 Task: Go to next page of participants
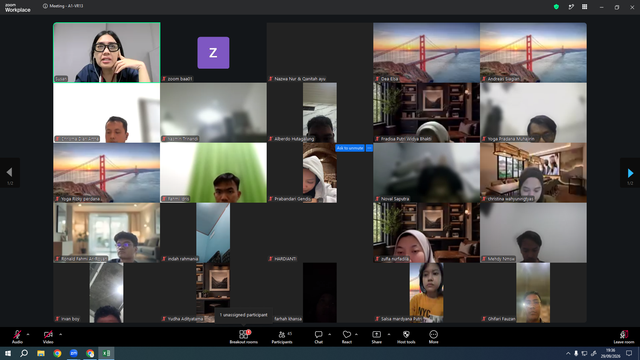click(630, 173)
